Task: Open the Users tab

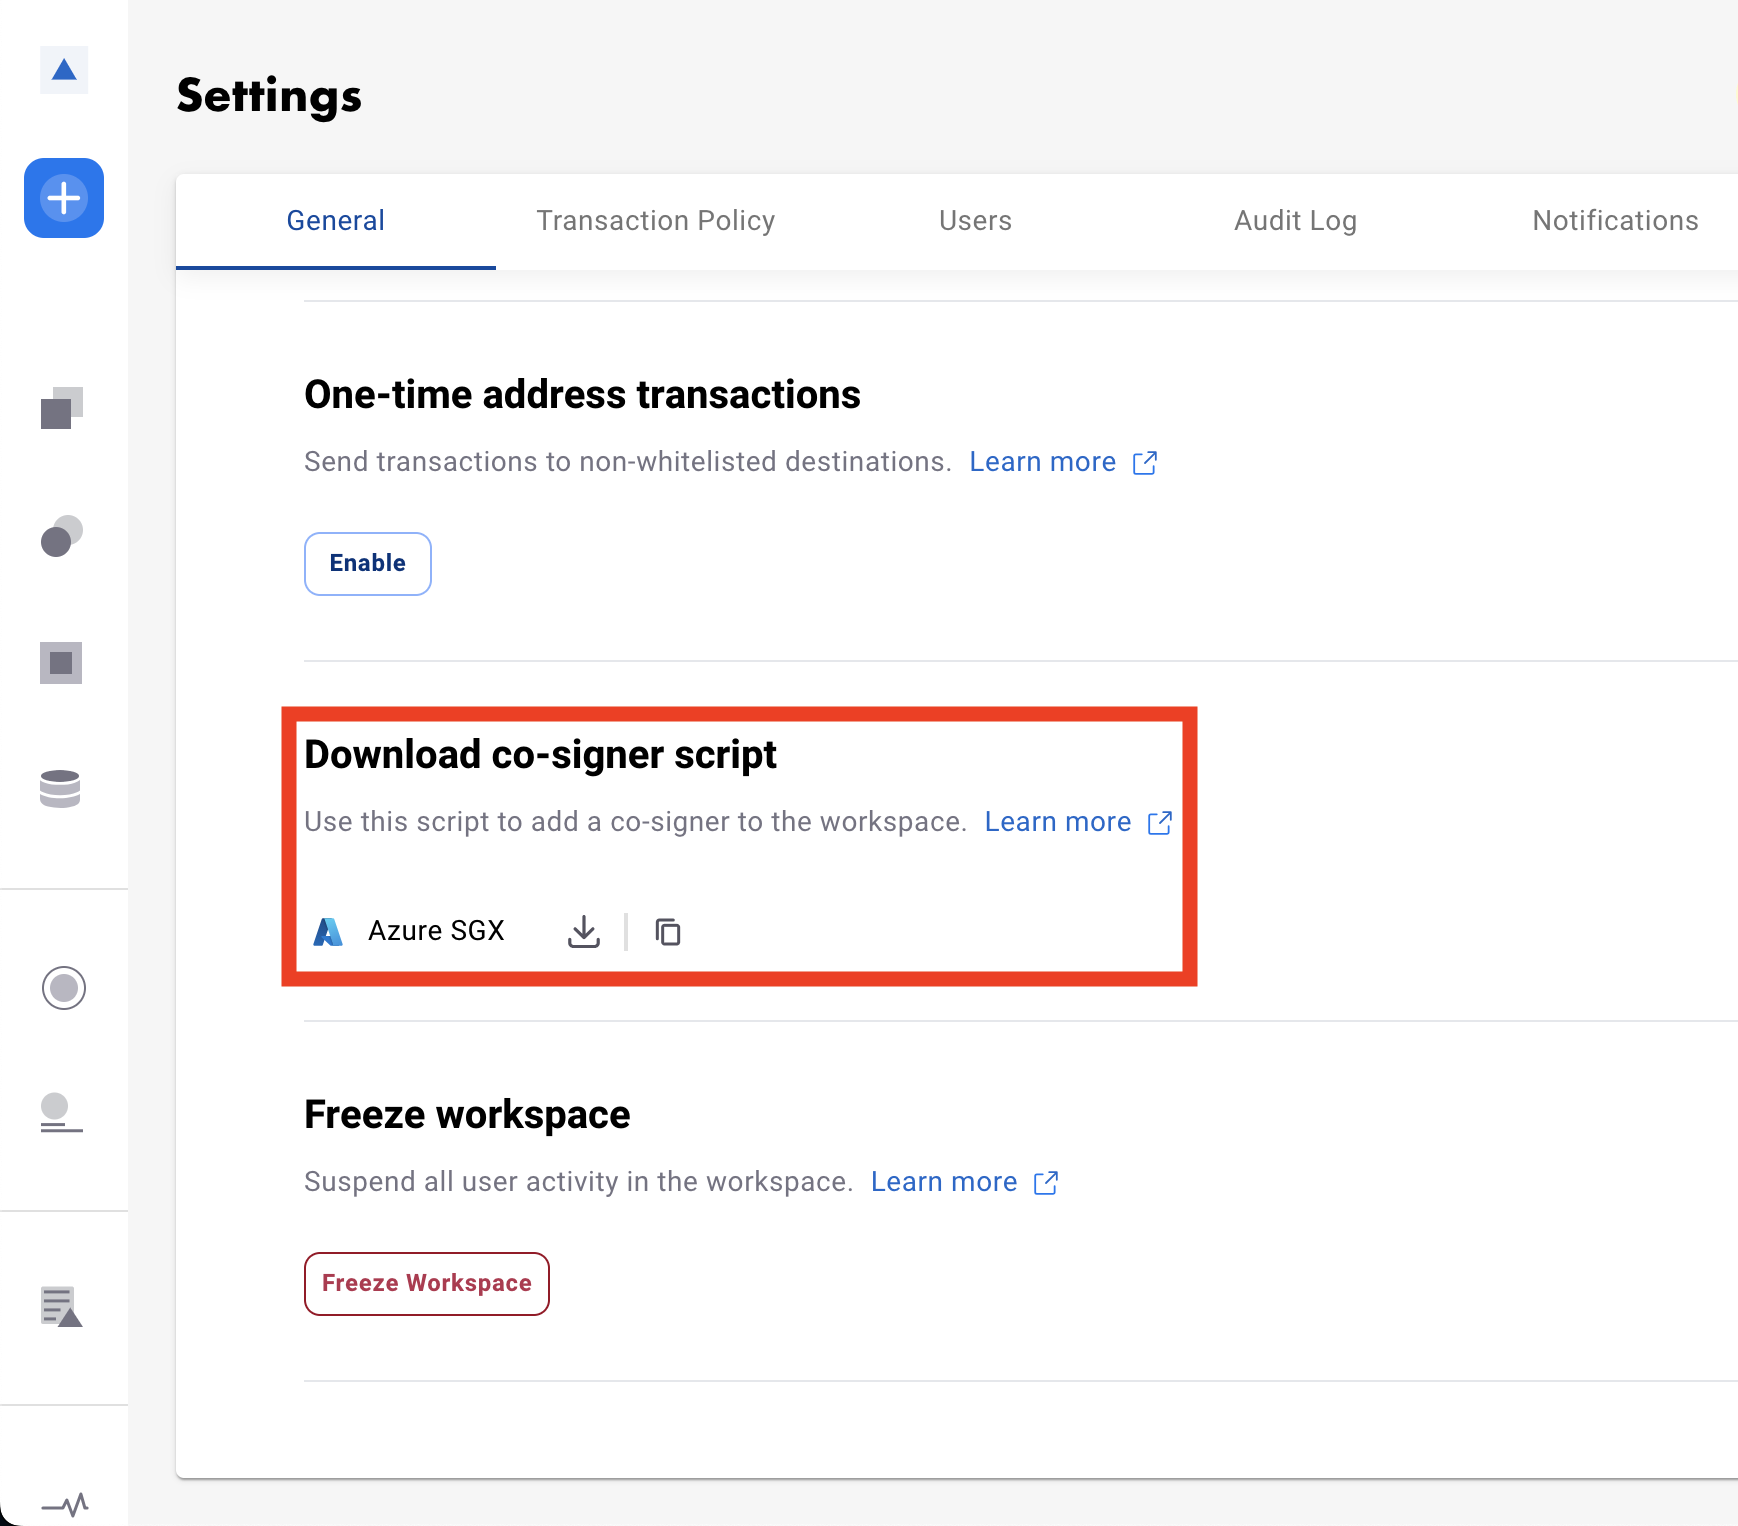Action: [x=976, y=221]
